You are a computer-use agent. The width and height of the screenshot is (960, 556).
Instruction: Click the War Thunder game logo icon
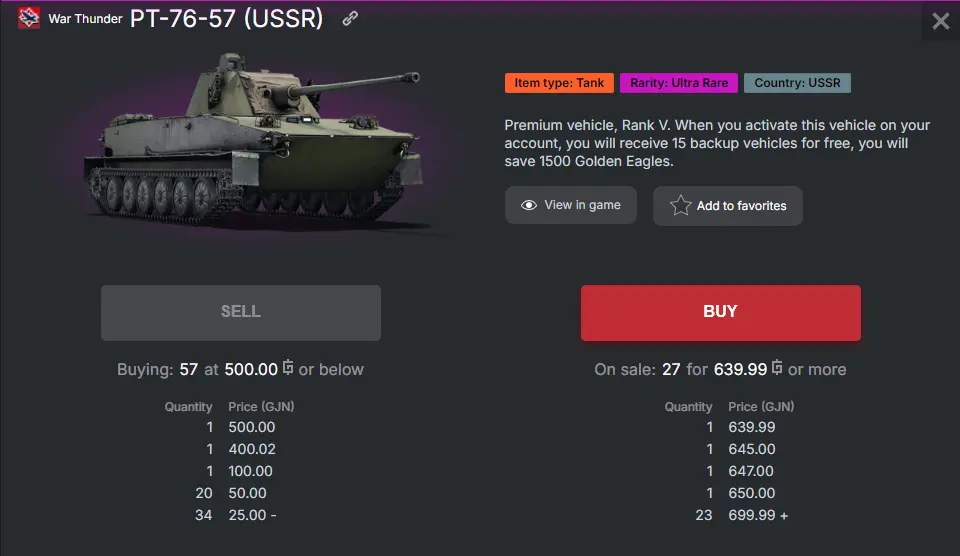point(28,18)
